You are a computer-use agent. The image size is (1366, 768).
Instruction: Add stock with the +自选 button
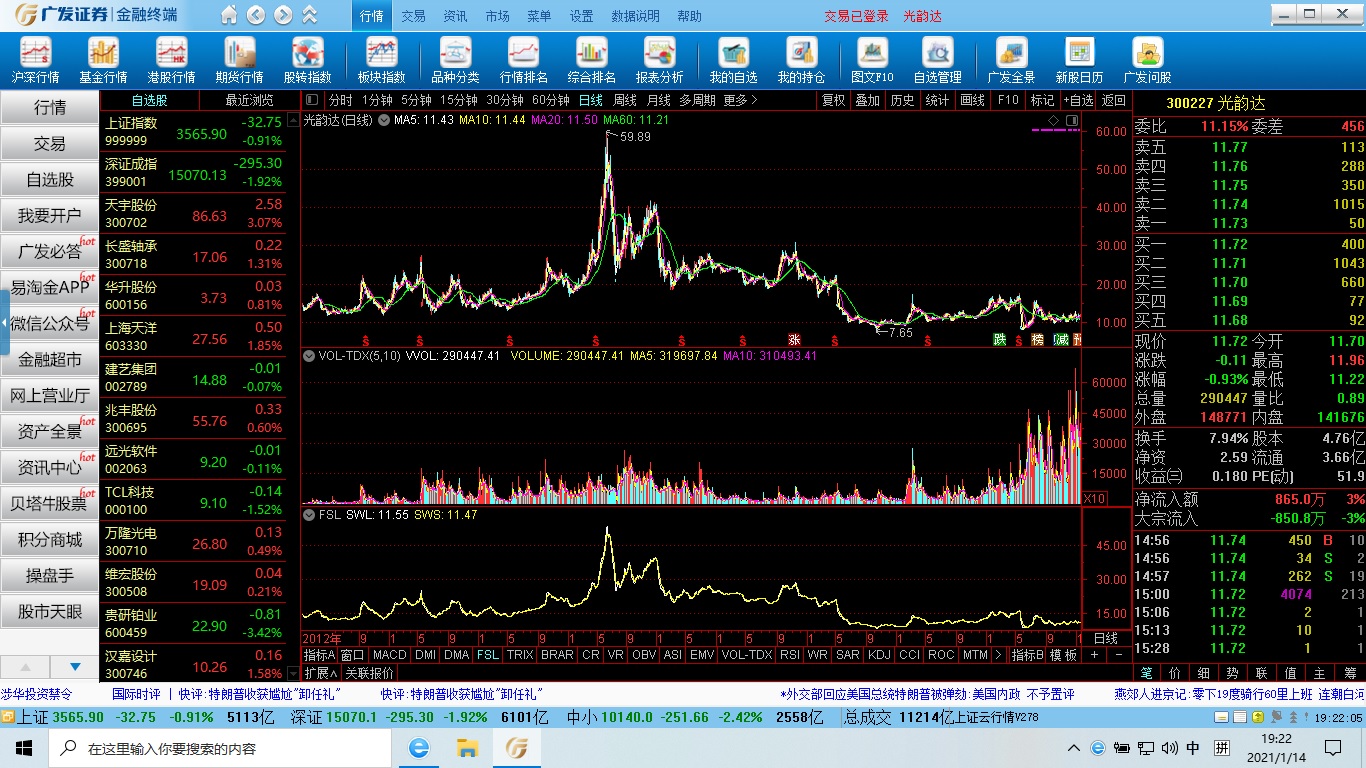[x=1078, y=100]
